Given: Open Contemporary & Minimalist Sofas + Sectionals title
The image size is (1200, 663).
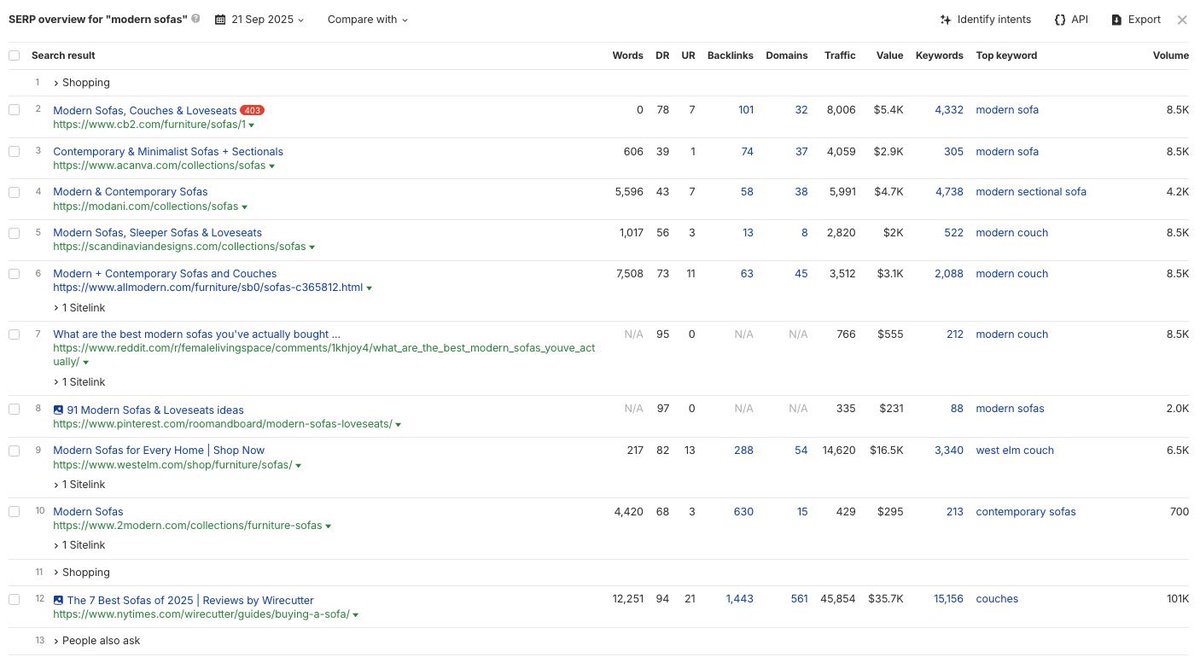Looking at the screenshot, I should (168, 152).
